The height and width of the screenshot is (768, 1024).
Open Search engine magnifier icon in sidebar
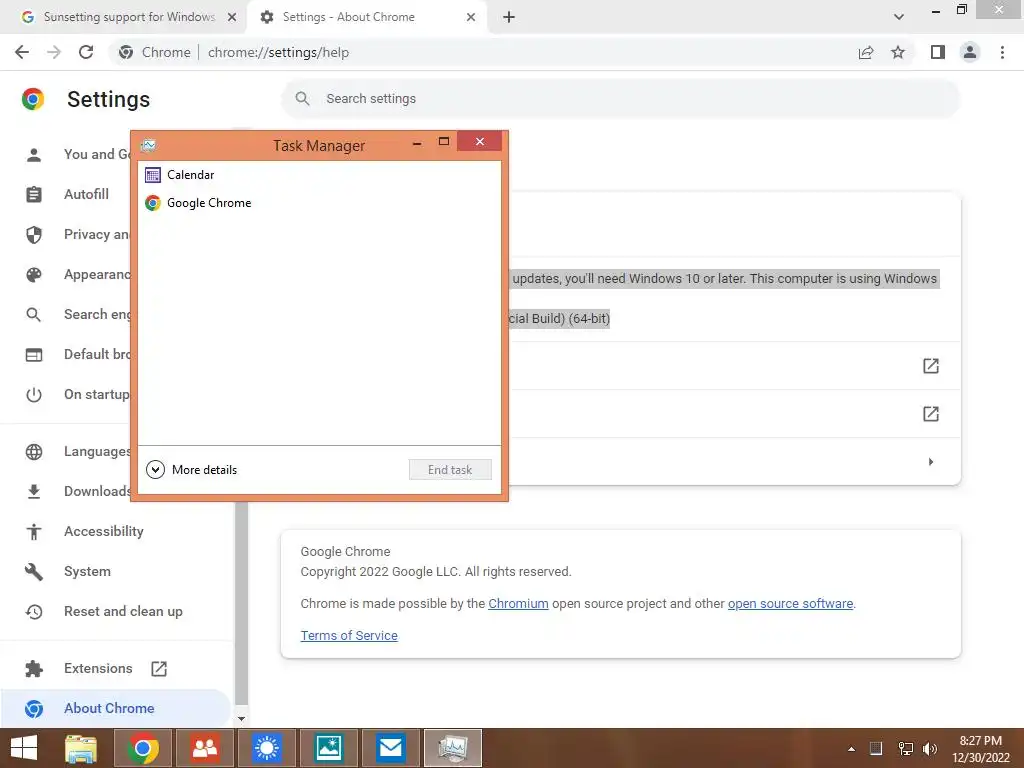click(x=33, y=314)
